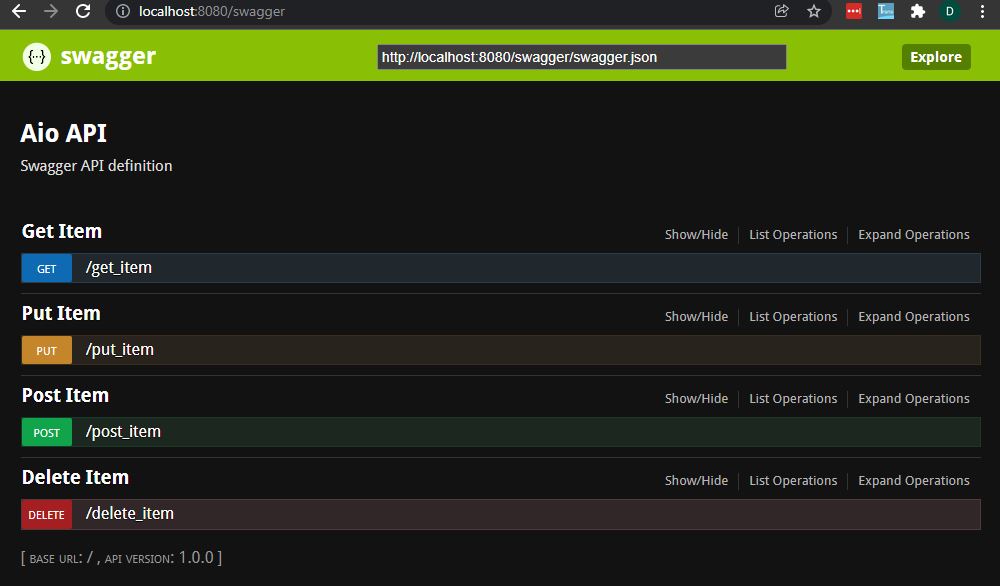Select the DELETE method badge on /delete_item
1000x586 pixels.
pos(46,514)
